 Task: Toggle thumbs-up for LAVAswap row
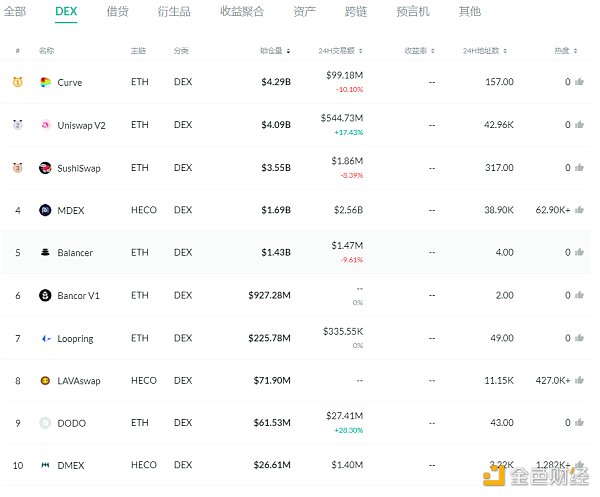[x=579, y=381]
